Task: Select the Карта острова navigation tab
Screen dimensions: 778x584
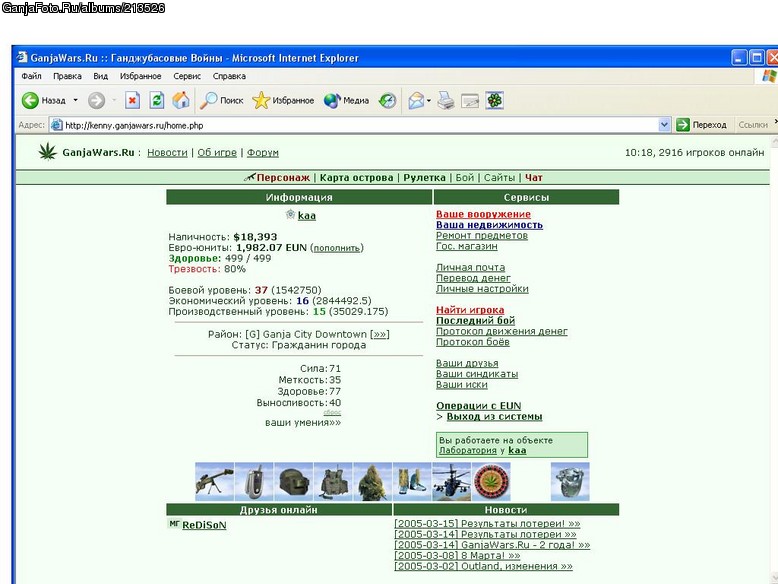Action: click(x=356, y=178)
